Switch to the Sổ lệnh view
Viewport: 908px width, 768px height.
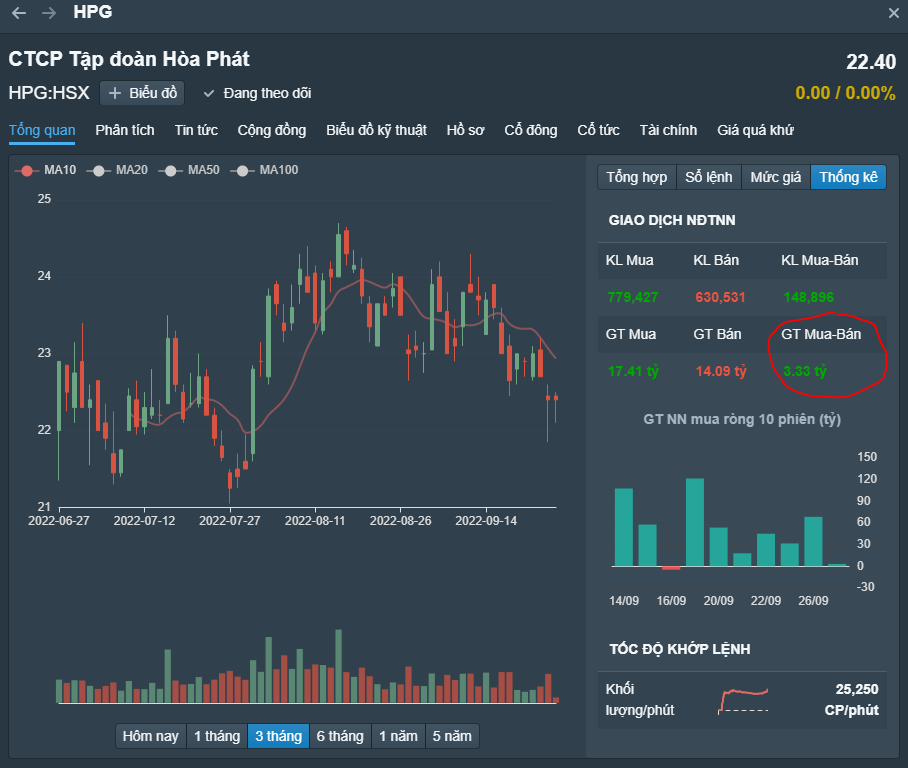click(709, 177)
